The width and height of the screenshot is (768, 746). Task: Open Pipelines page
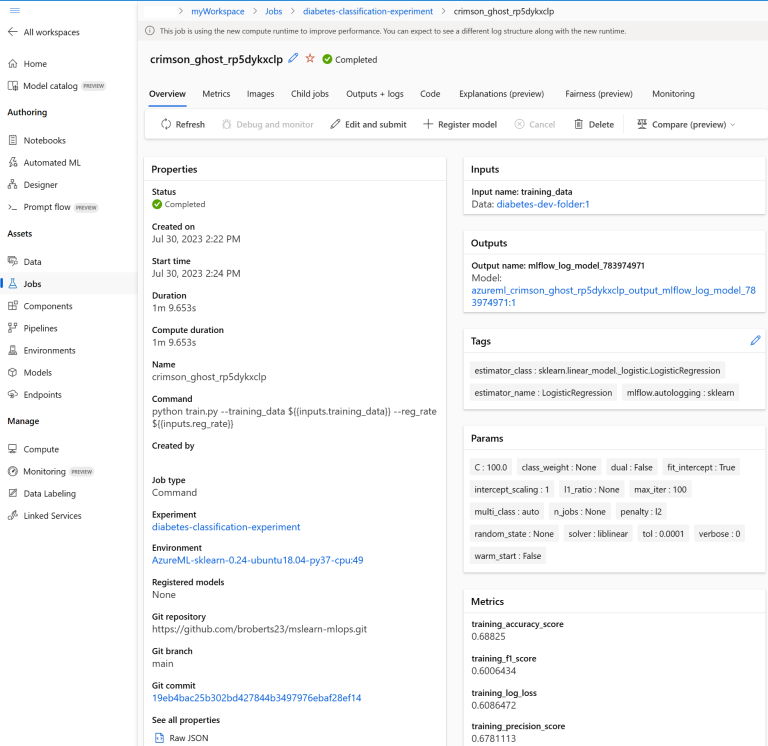coord(33,328)
